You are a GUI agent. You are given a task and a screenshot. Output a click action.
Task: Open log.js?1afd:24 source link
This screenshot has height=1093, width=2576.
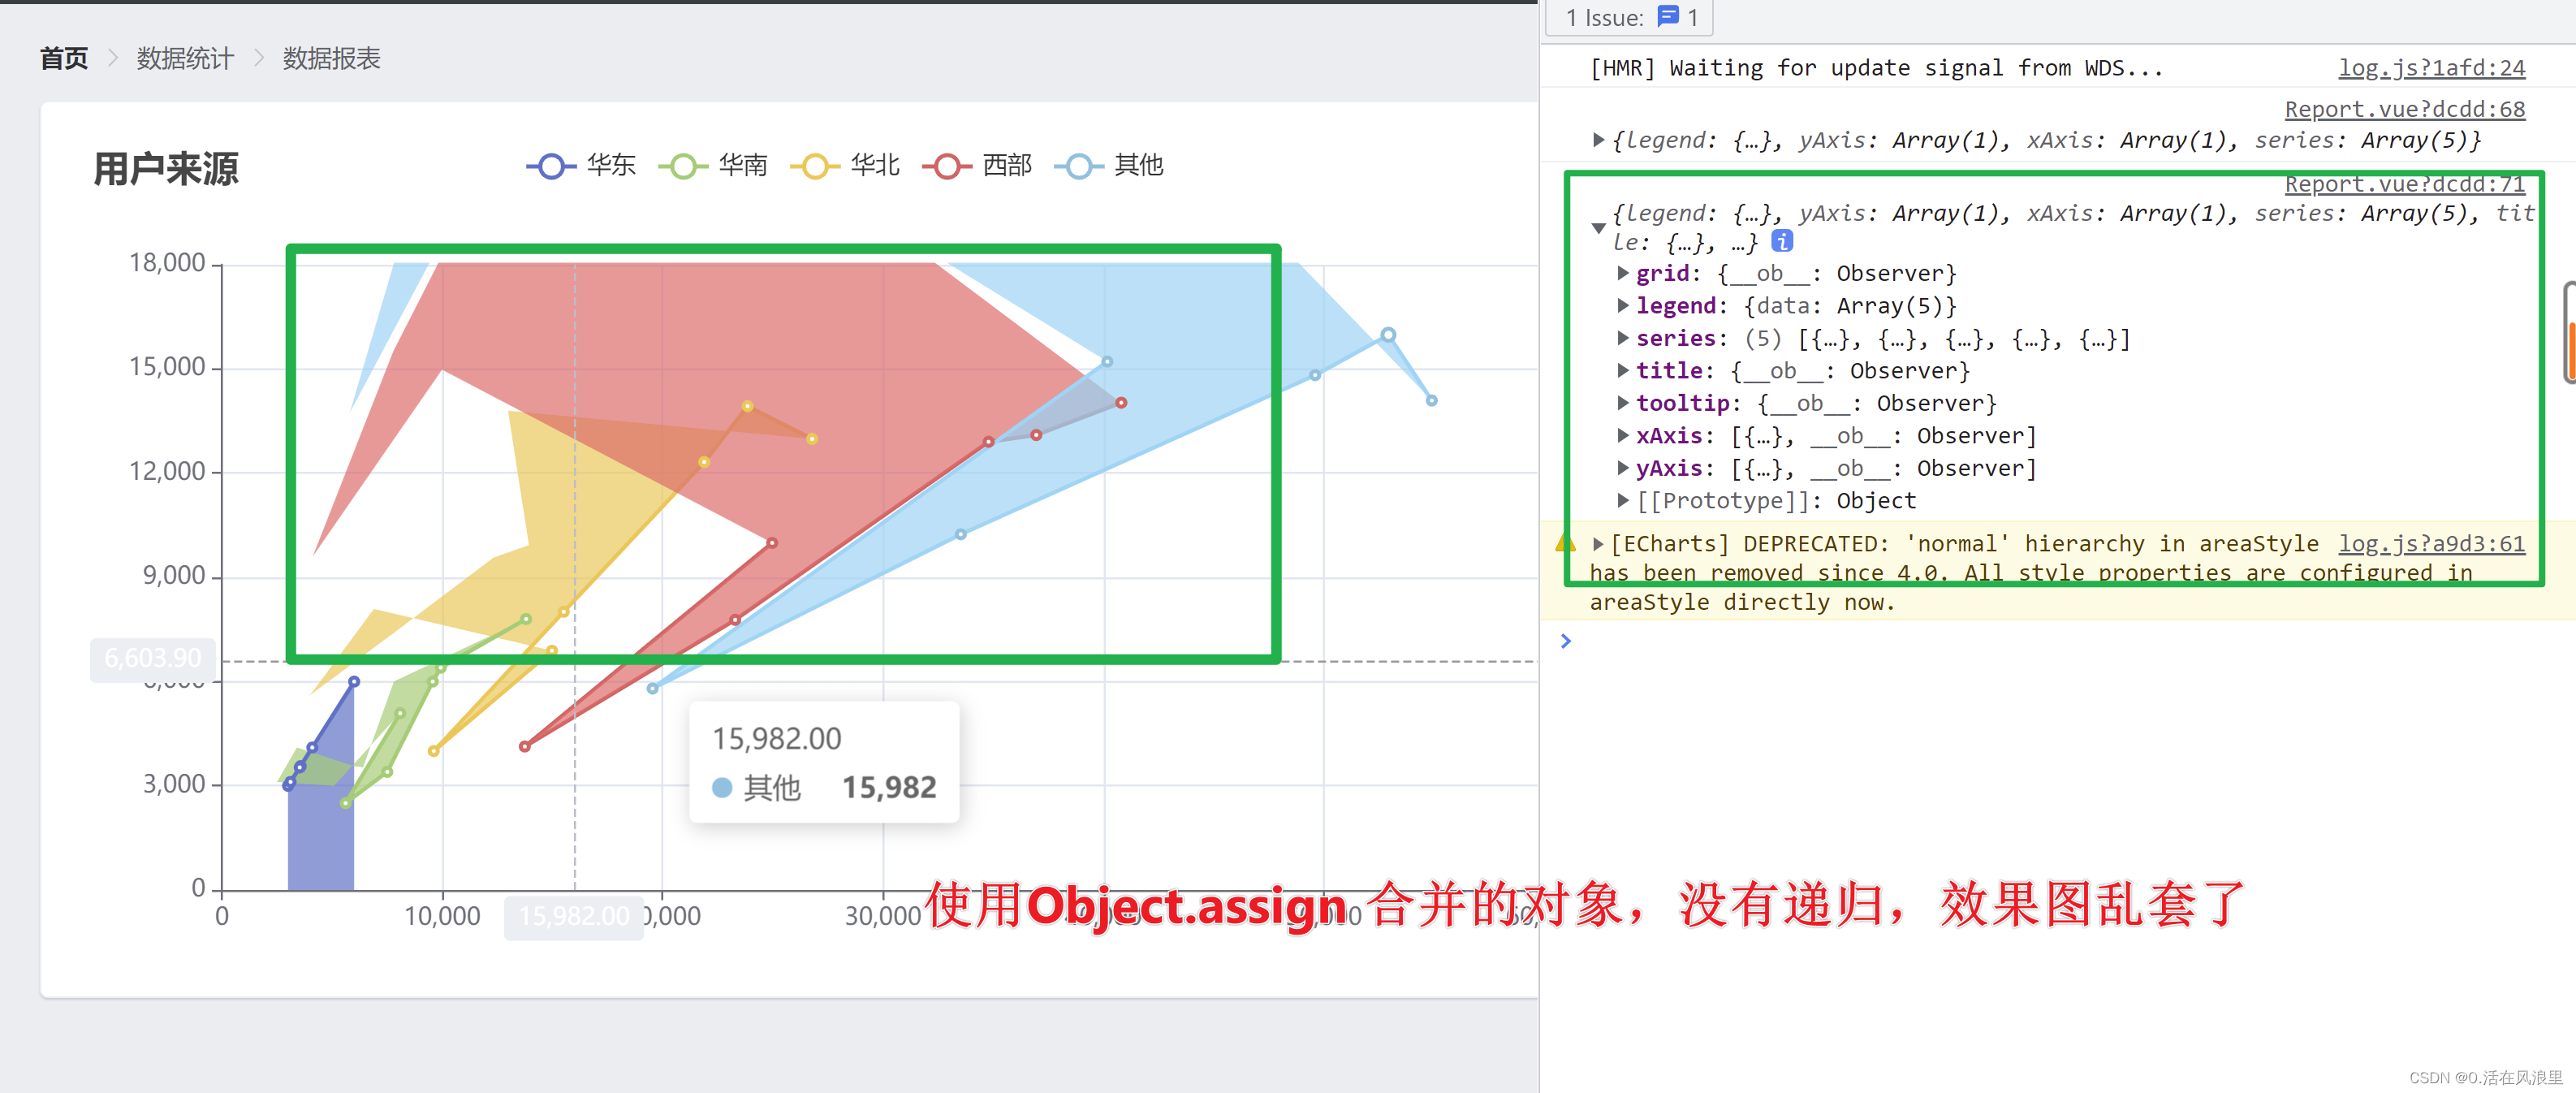[2431, 68]
